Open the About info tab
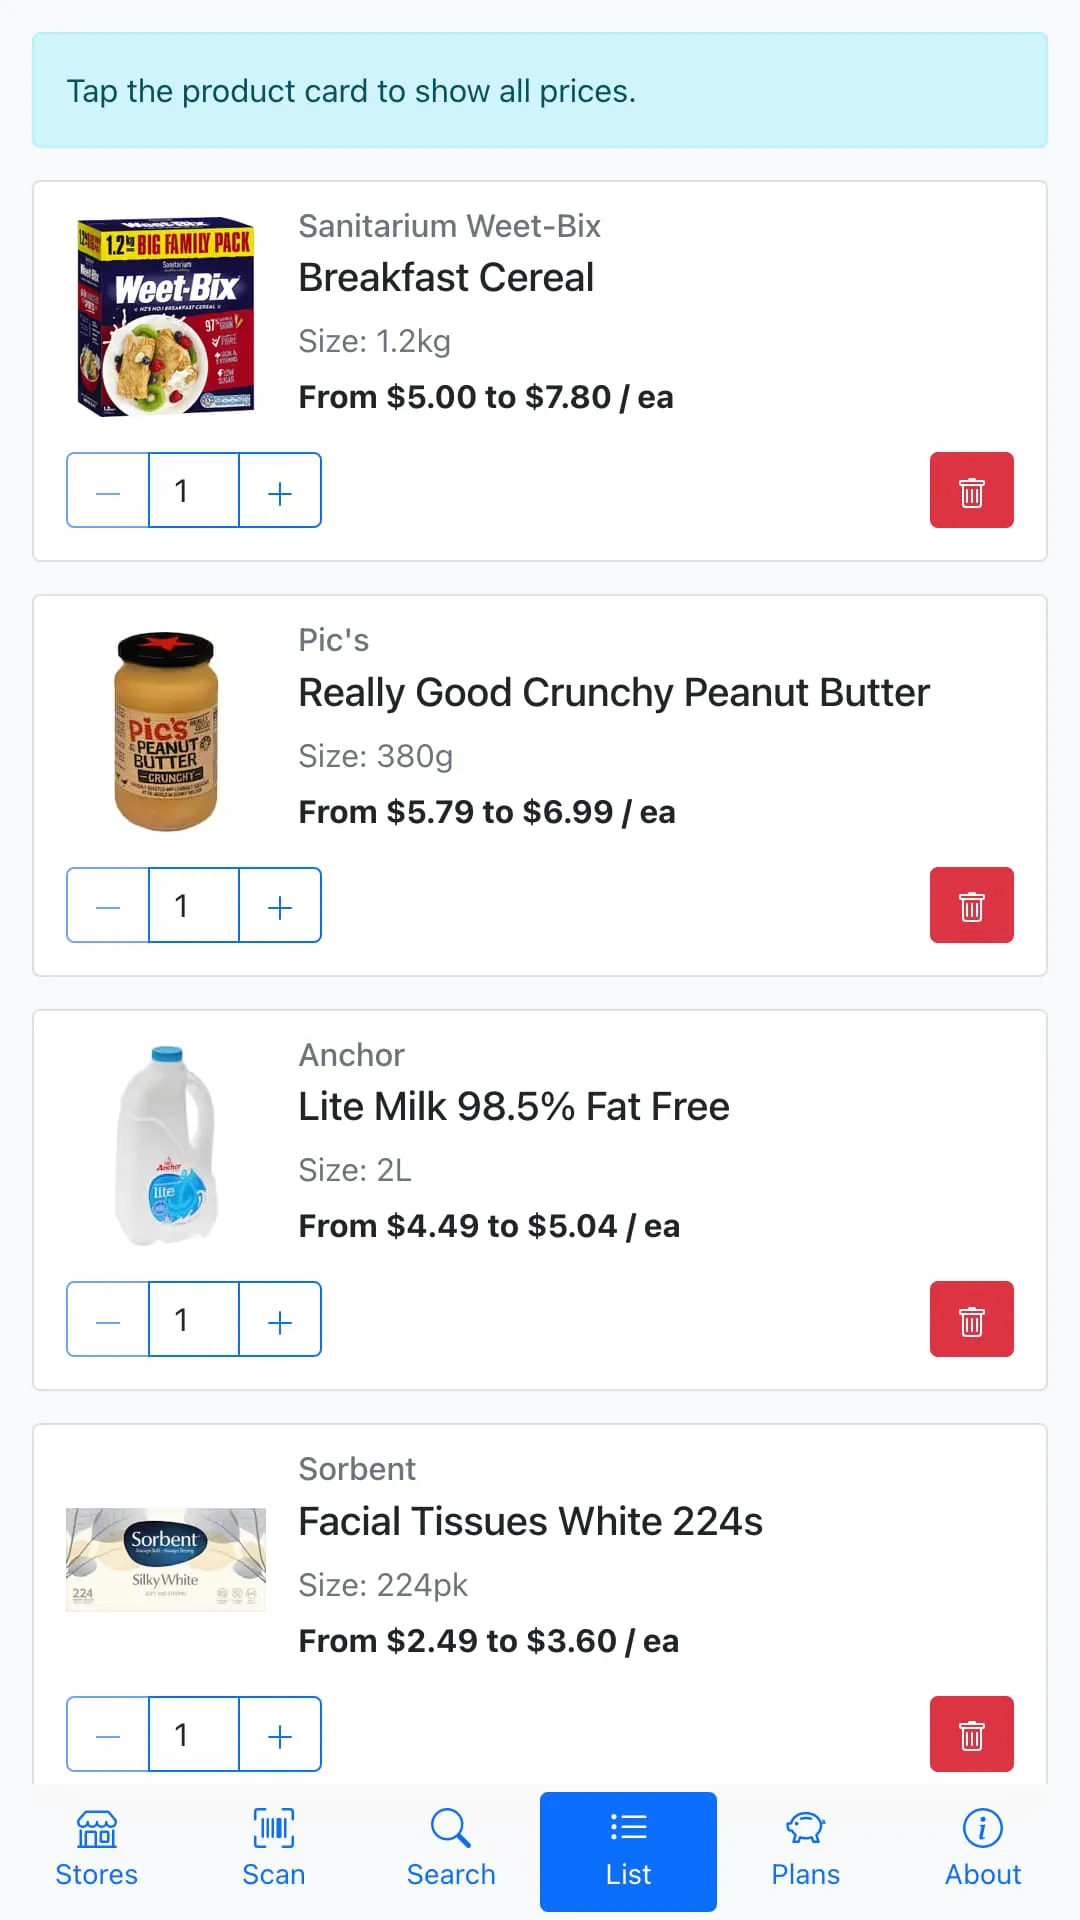This screenshot has width=1080, height=1920. click(982, 1850)
